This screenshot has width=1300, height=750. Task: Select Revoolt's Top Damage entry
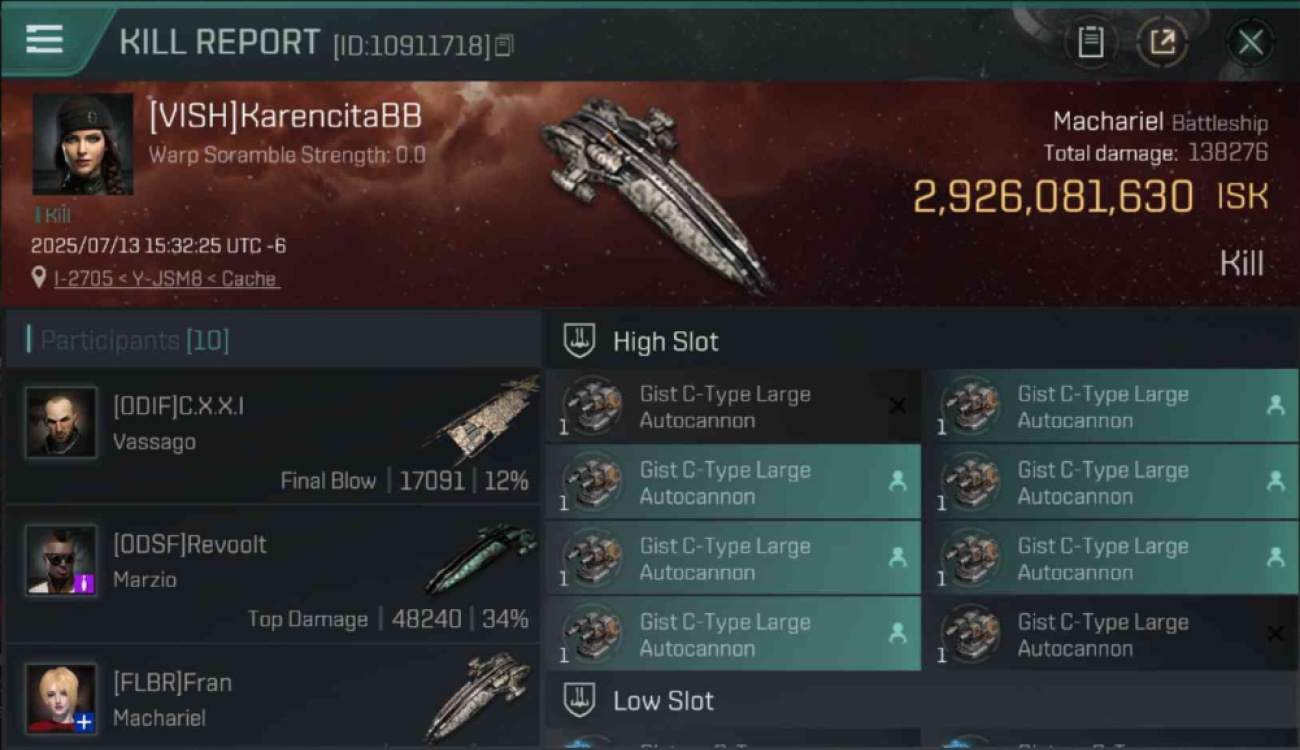click(x=388, y=619)
